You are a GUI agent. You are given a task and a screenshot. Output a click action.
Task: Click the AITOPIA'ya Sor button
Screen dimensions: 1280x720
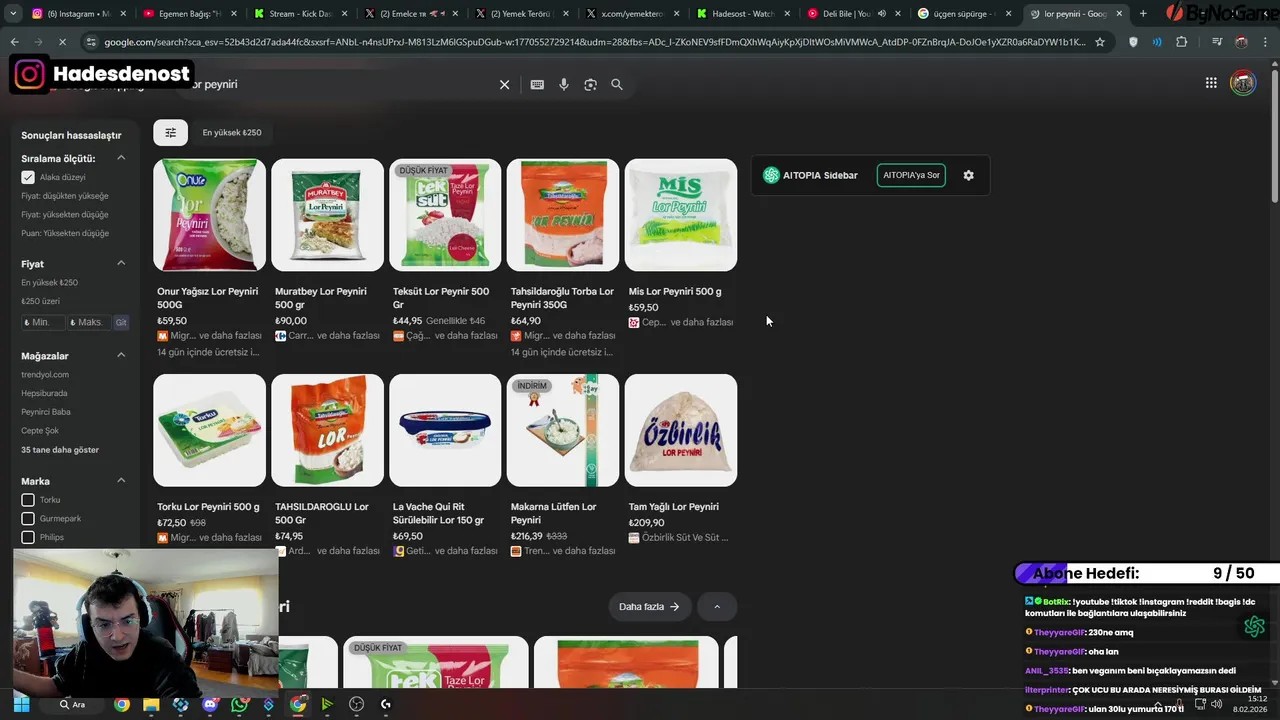coord(911,175)
